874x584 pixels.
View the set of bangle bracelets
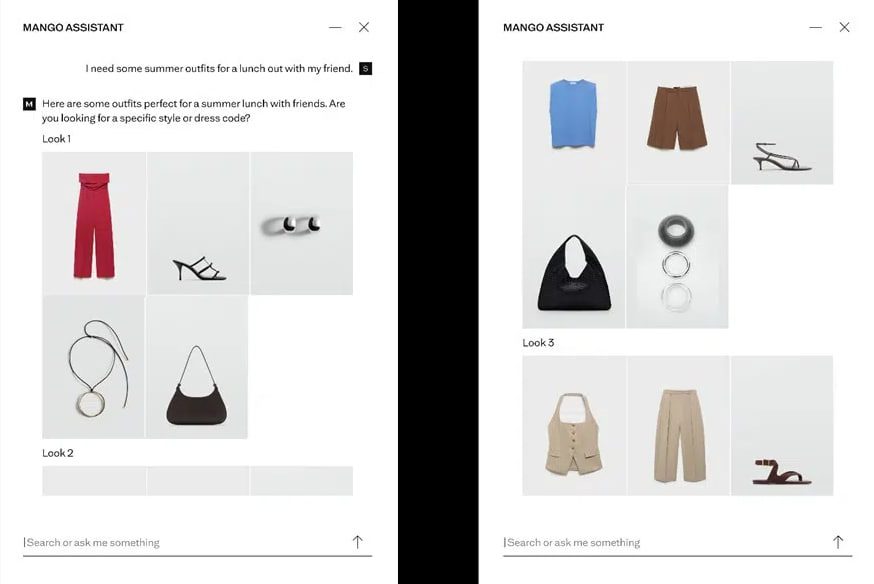(x=677, y=257)
